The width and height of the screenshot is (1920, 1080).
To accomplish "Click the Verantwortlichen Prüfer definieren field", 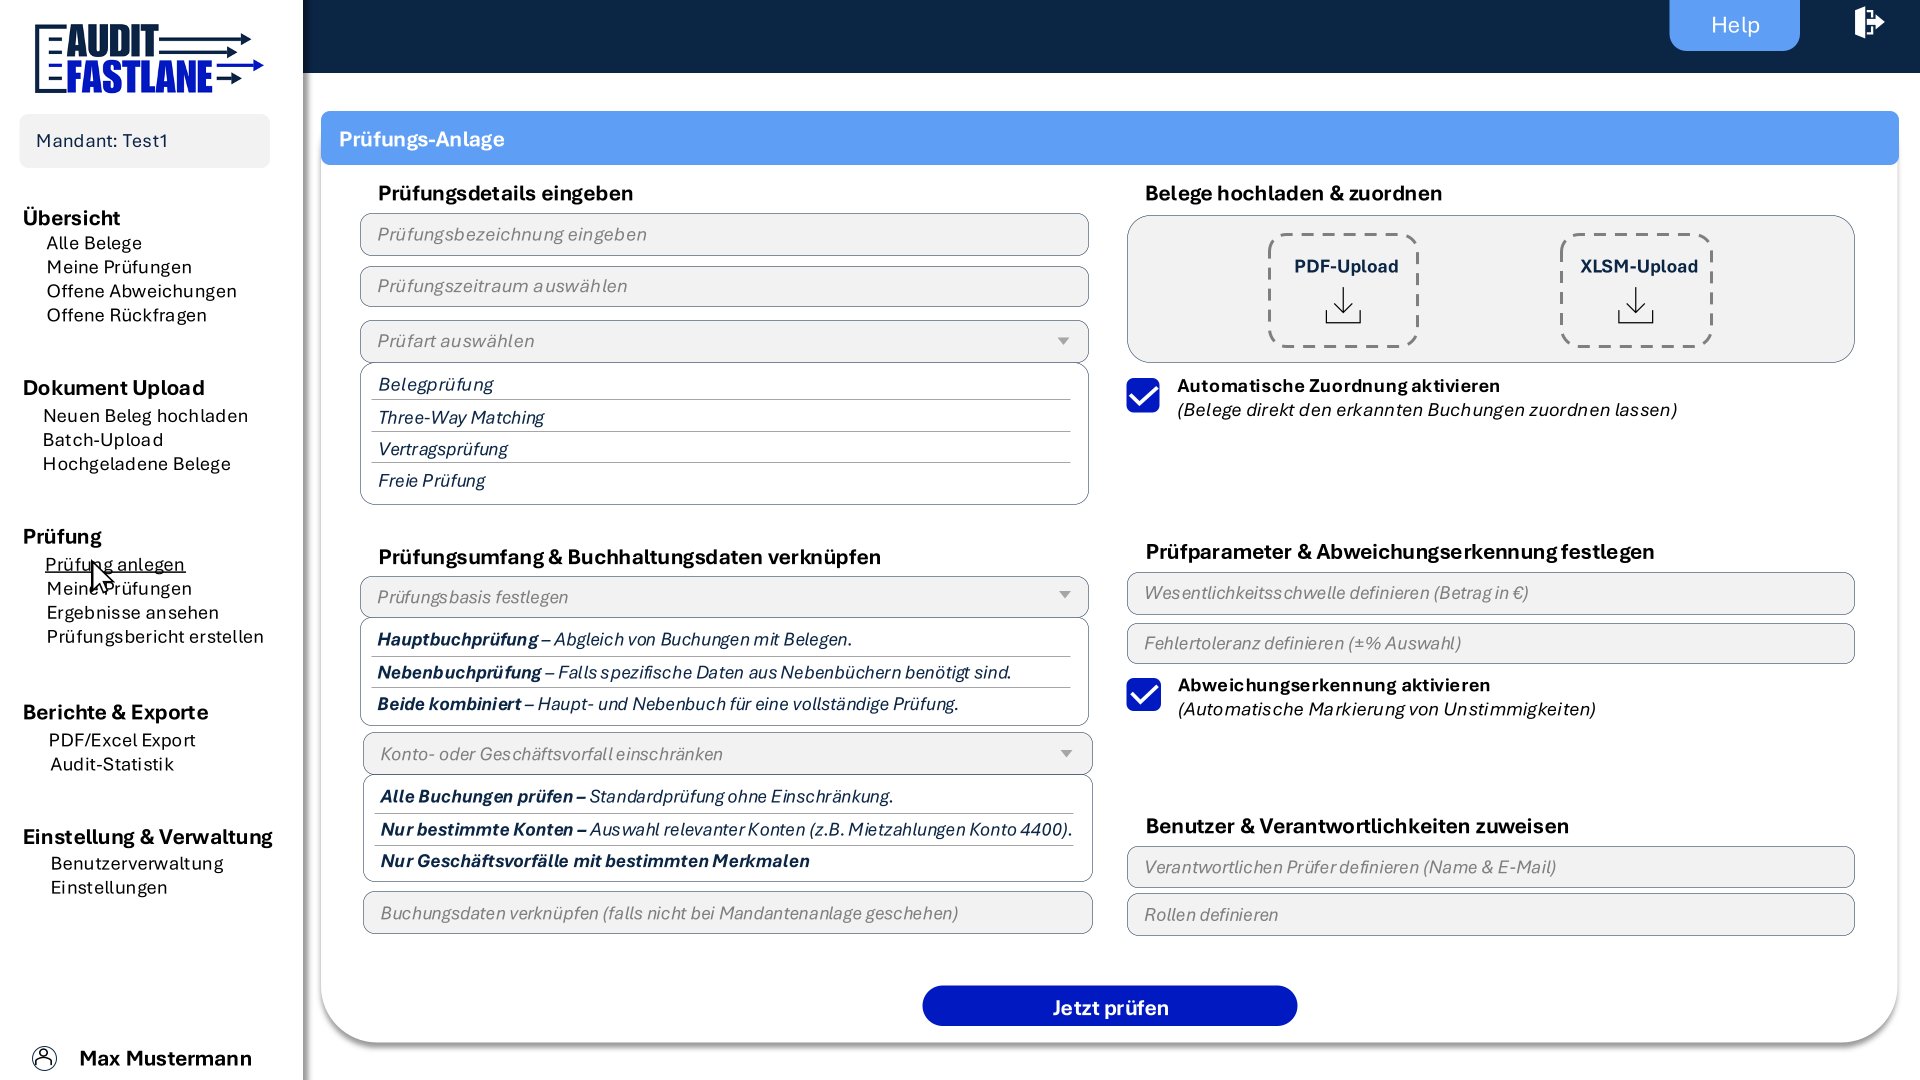I will [x=1490, y=867].
